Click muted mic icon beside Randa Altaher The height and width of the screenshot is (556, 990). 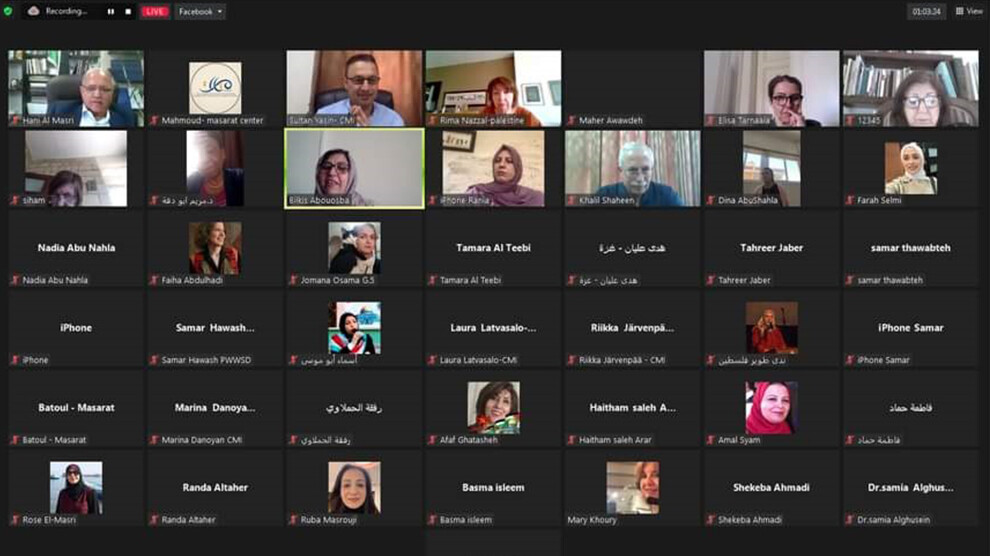pos(154,520)
